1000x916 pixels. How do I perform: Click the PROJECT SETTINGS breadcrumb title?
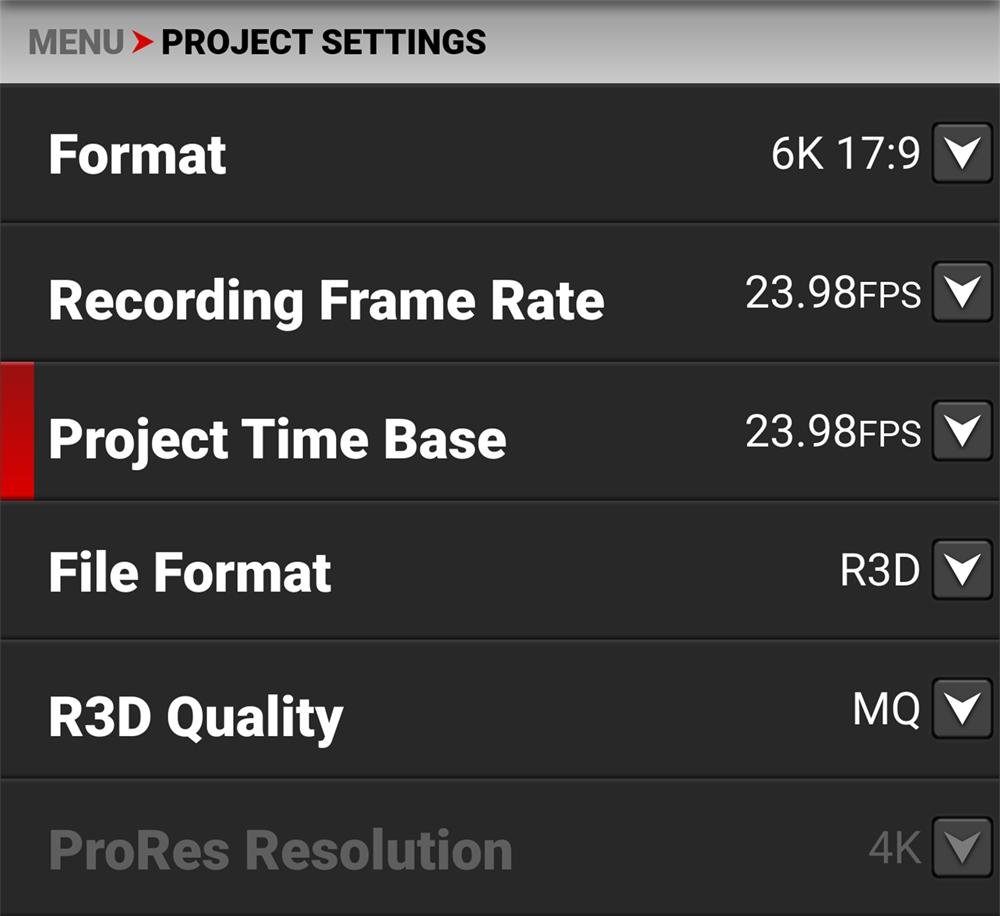[x=323, y=42]
